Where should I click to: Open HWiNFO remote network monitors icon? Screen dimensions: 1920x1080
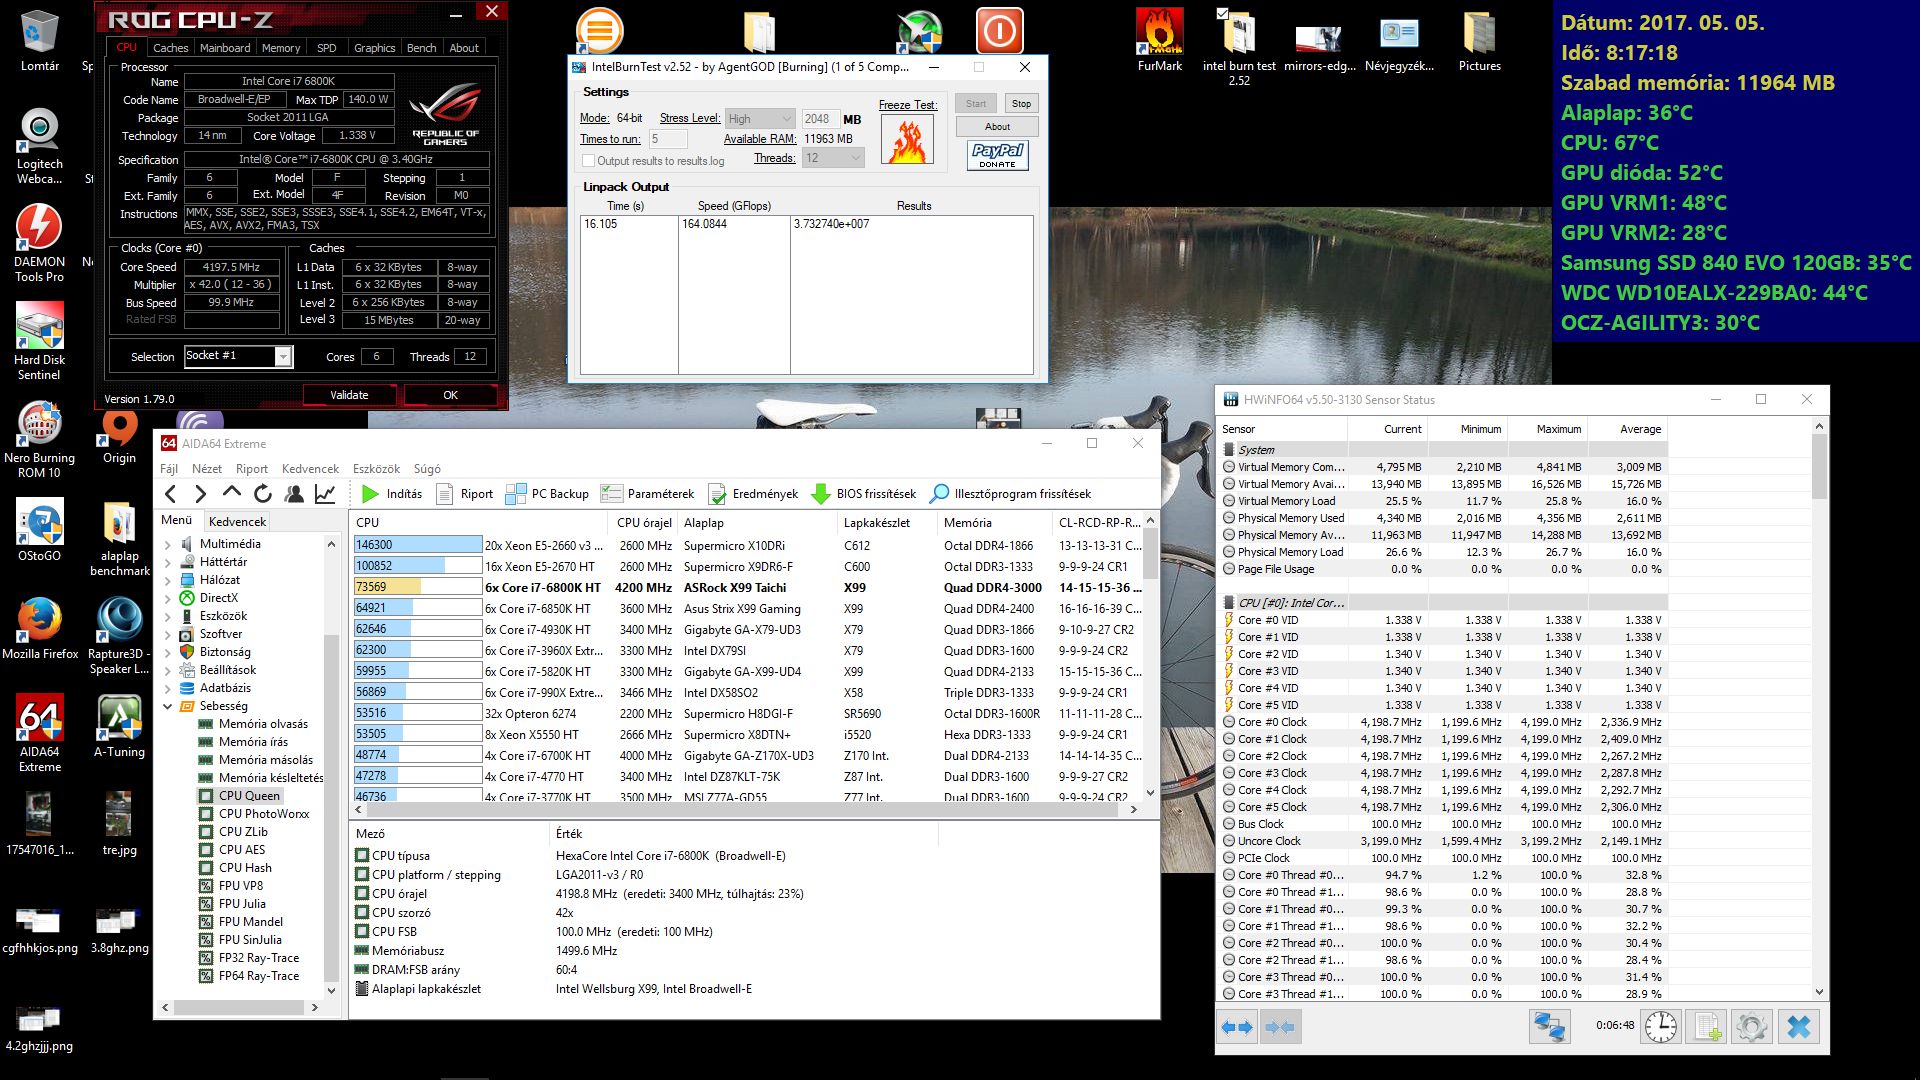tap(1549, 1027)
